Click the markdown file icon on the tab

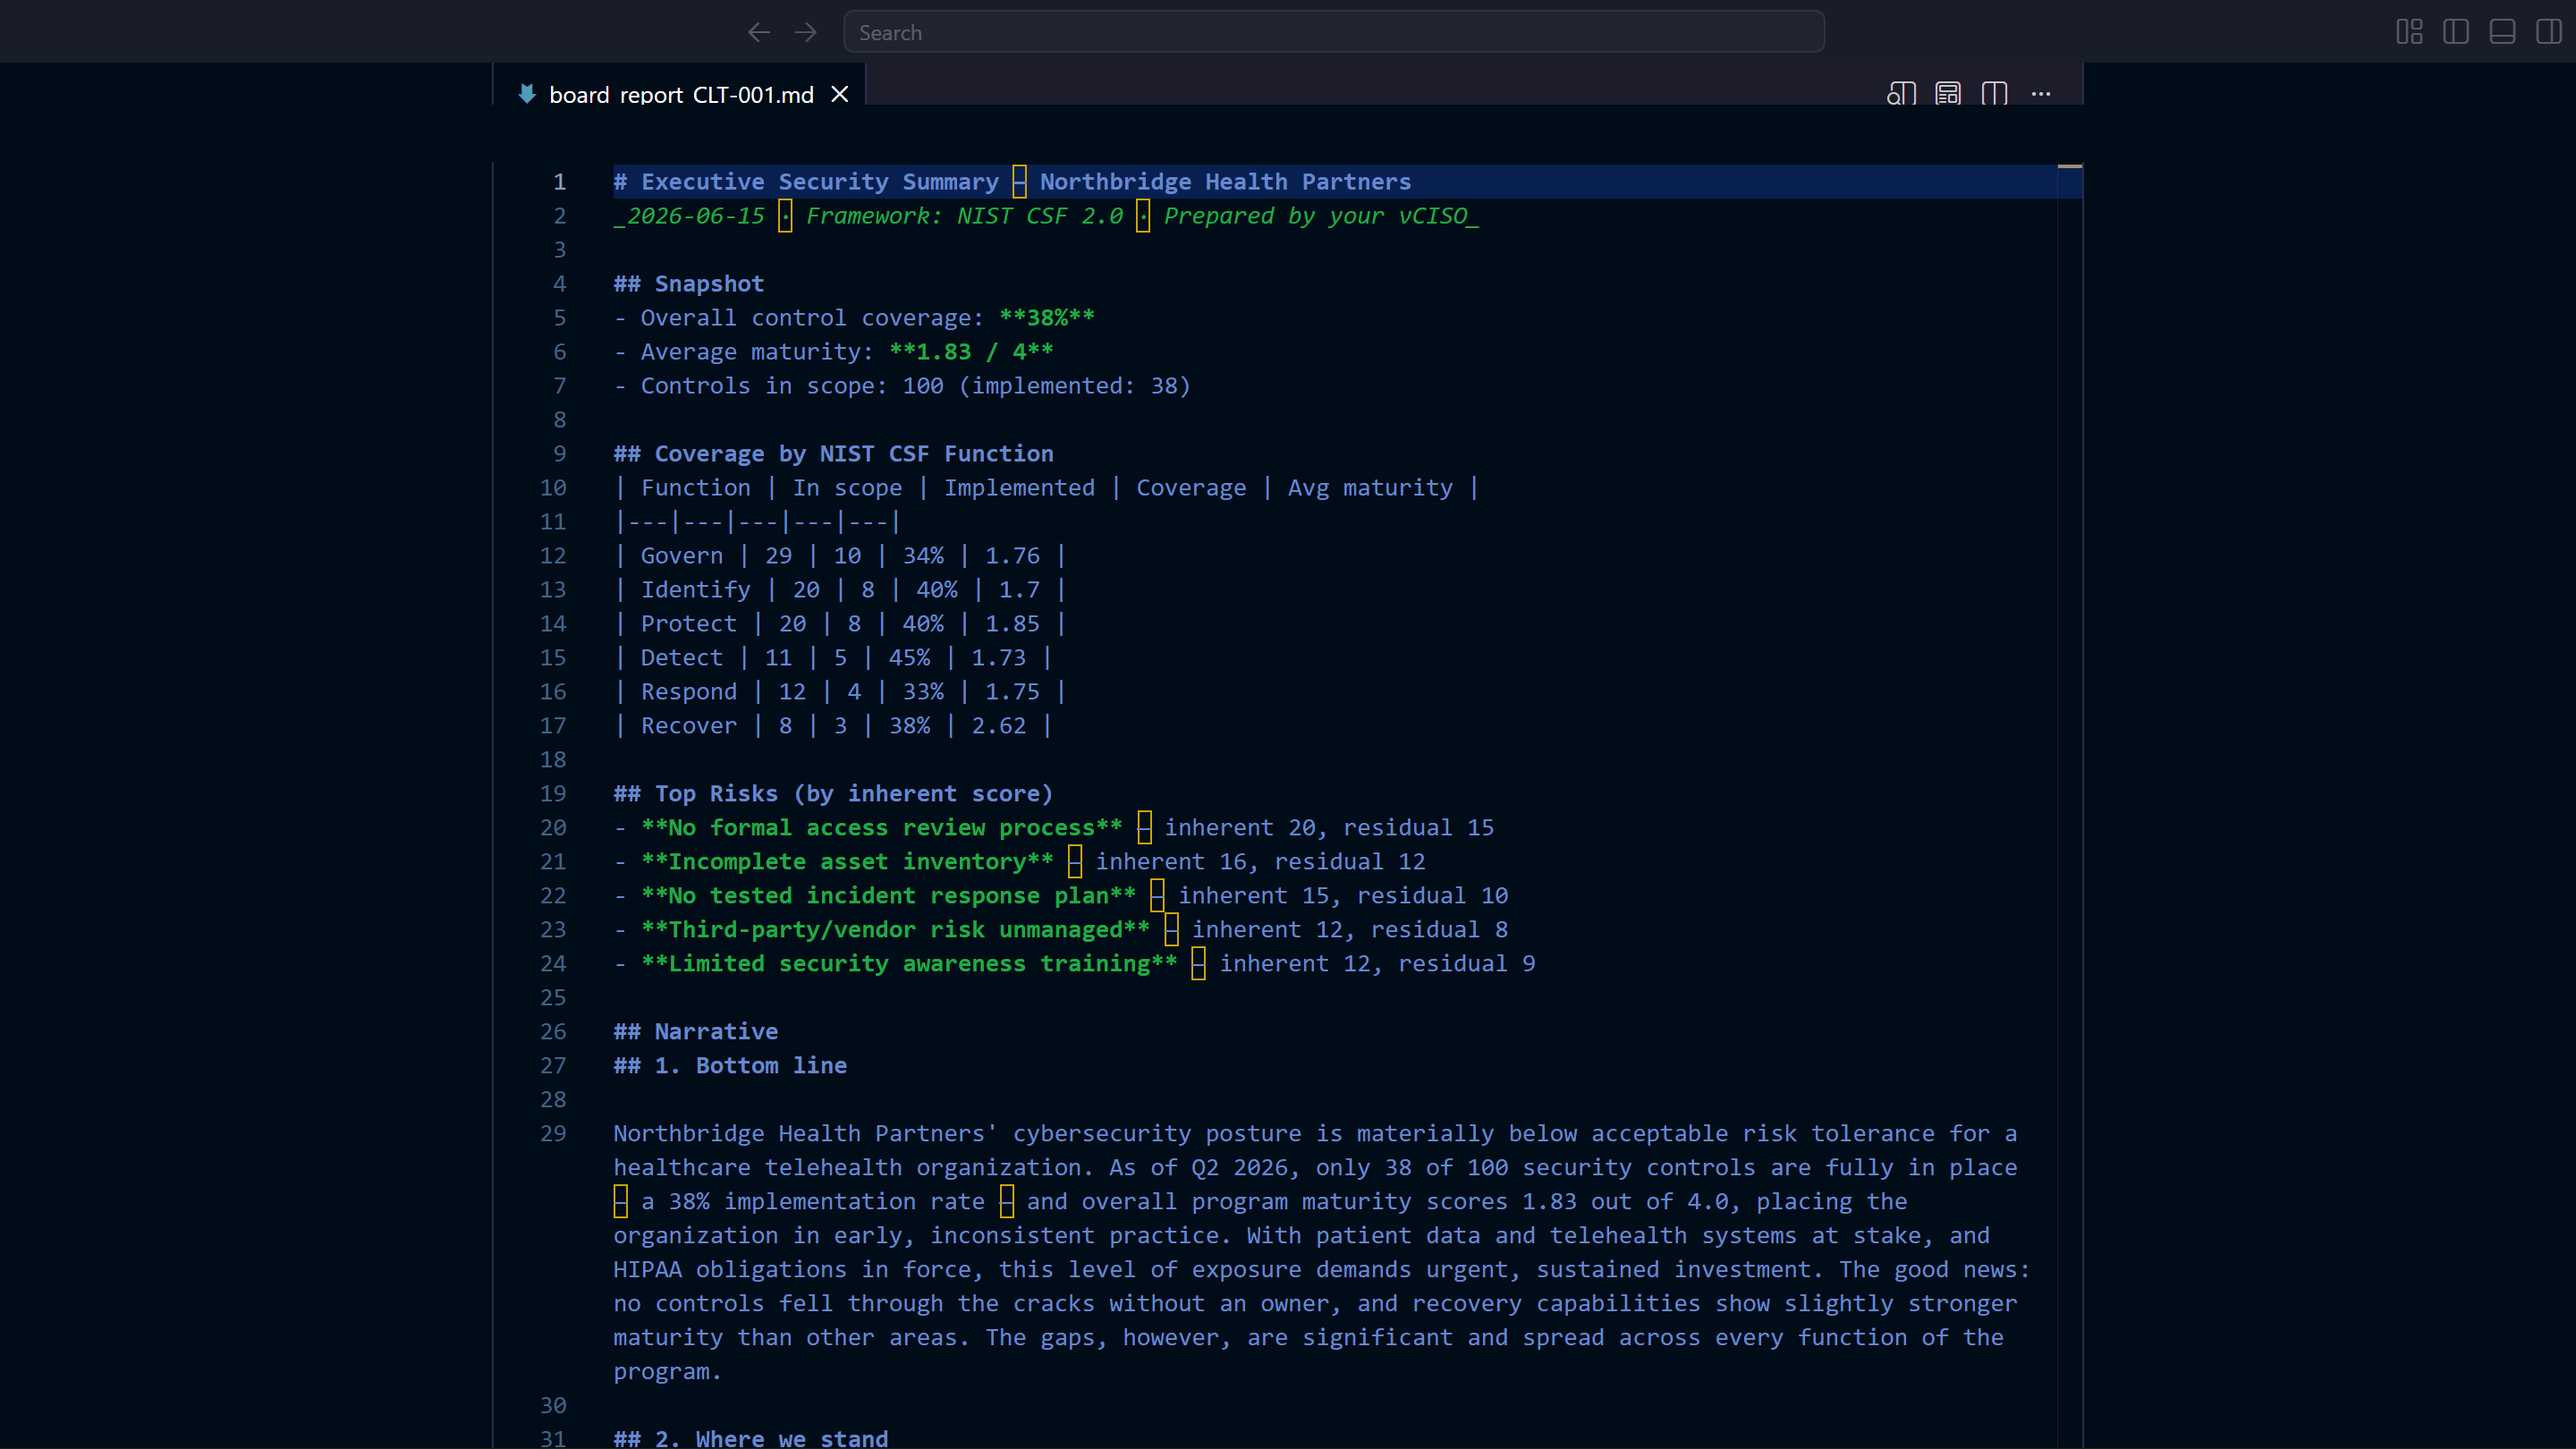point(527,94)
